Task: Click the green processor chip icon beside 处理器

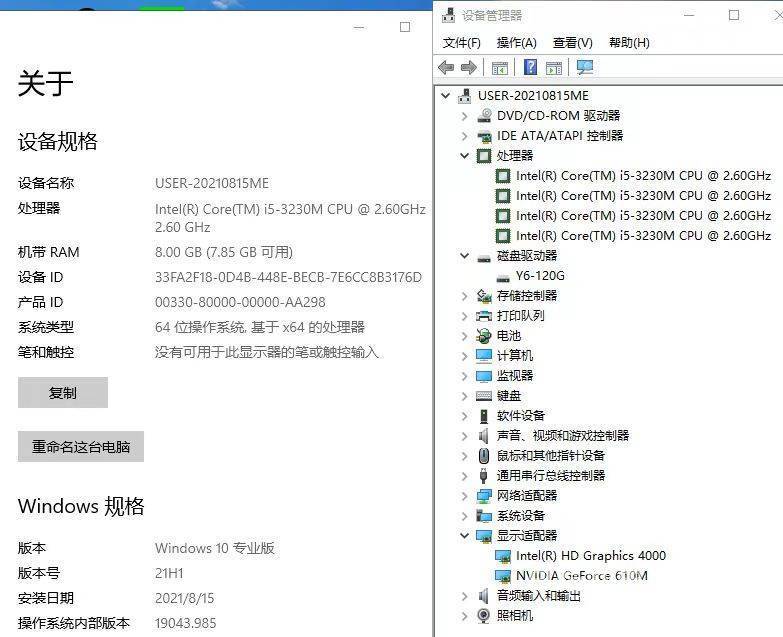Action: (484, 156)
